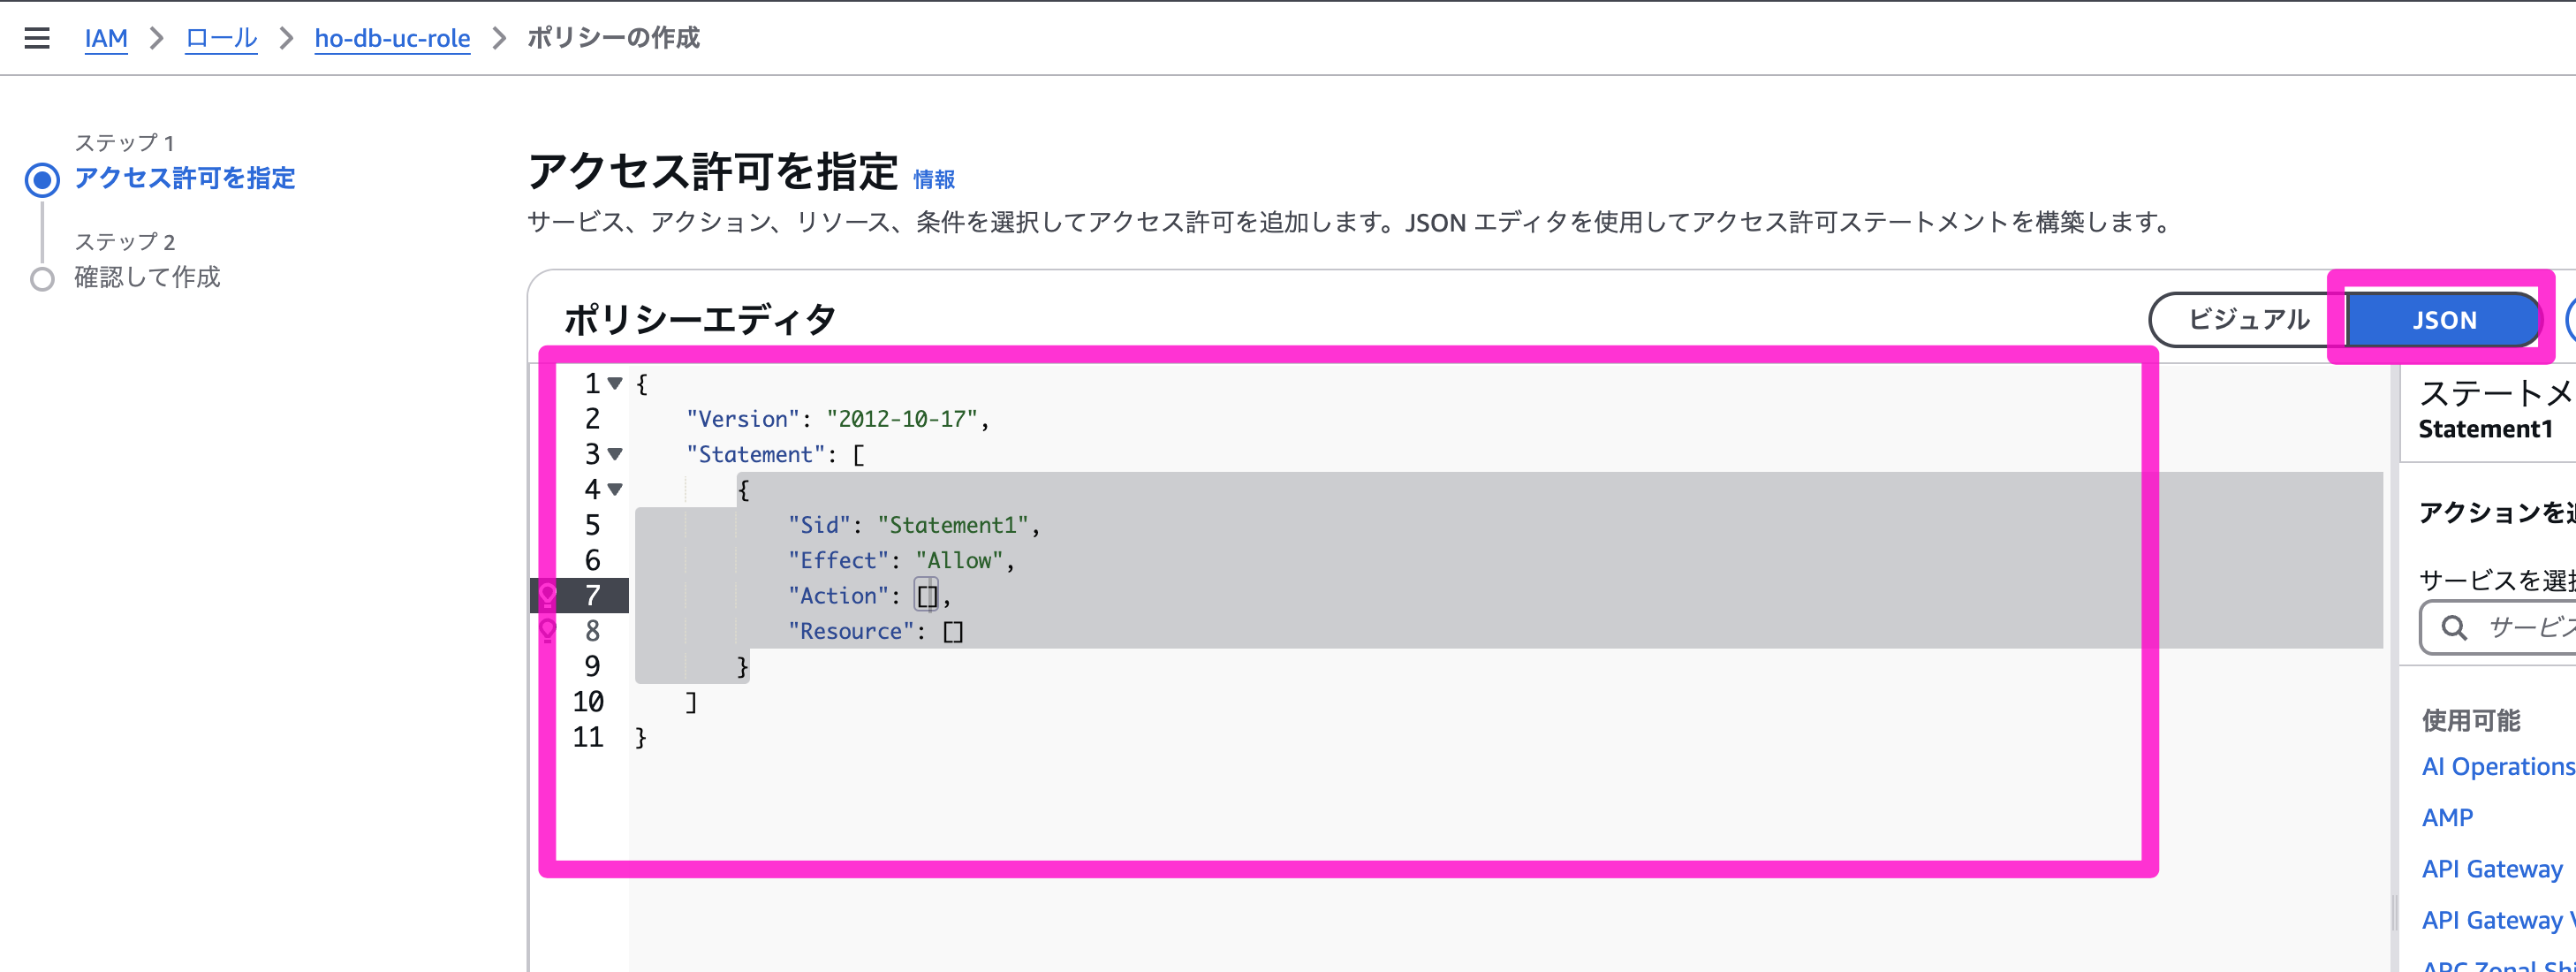
Task: Click the lightbulb hint icon on line 8
Action: (x=548, y=630)
